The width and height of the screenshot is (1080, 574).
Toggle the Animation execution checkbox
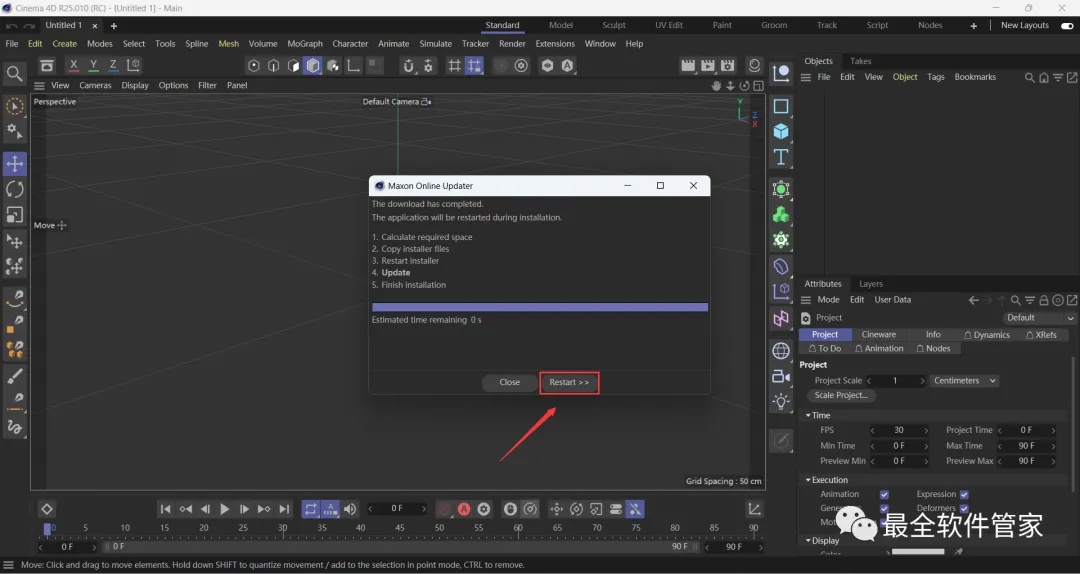[x=884, y=495]
